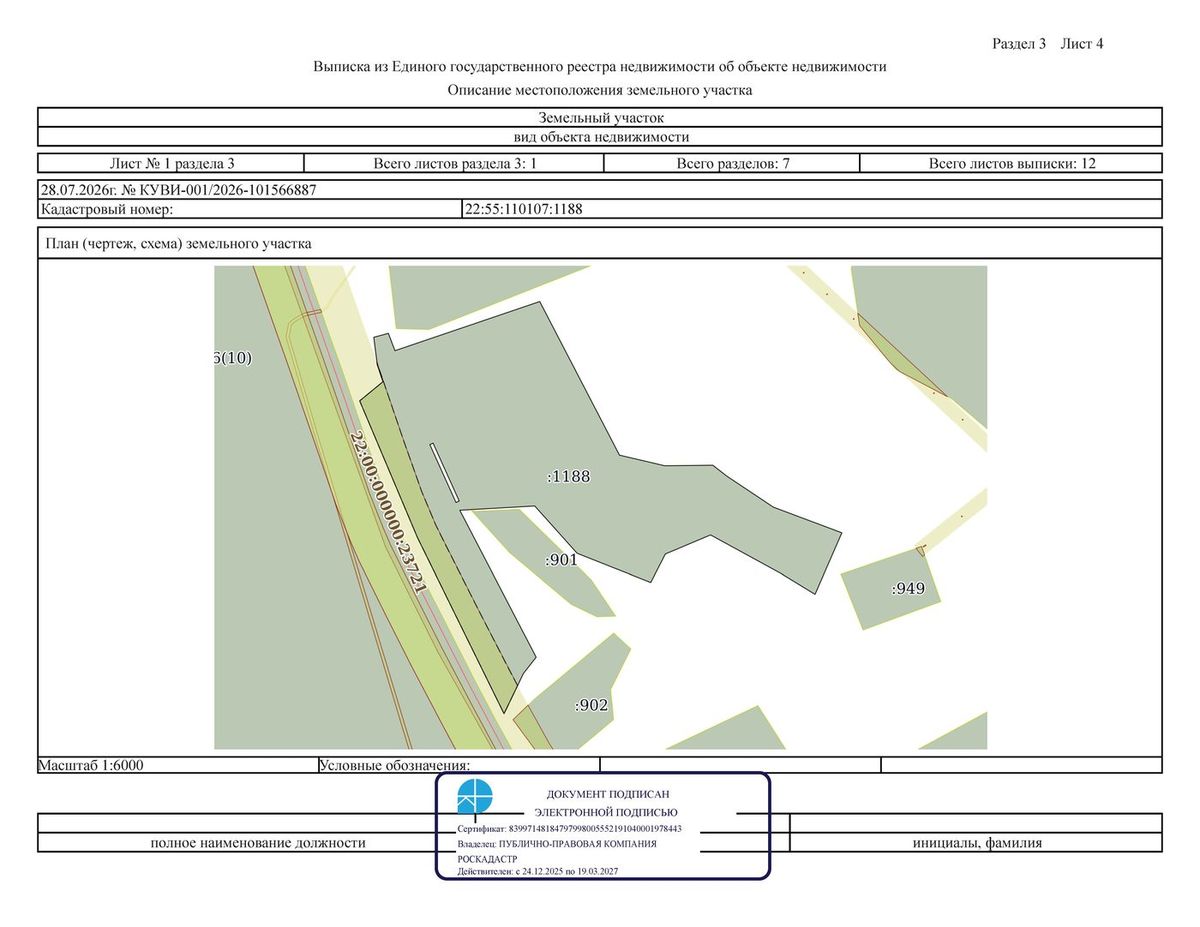This screenshot has width=1200, height=927.
Task: Select the 'Кадастровый номер:' label
Action: pyautogui.click(x=107, y=209)
